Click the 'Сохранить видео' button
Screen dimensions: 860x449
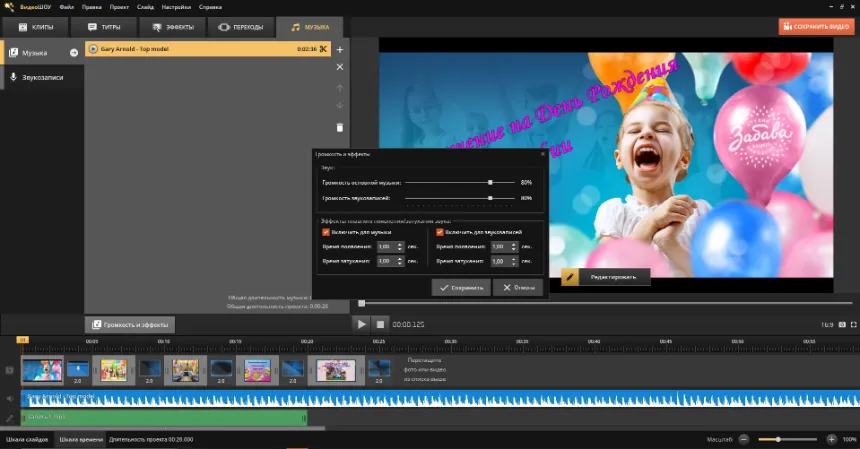click(x=816, y=27)
